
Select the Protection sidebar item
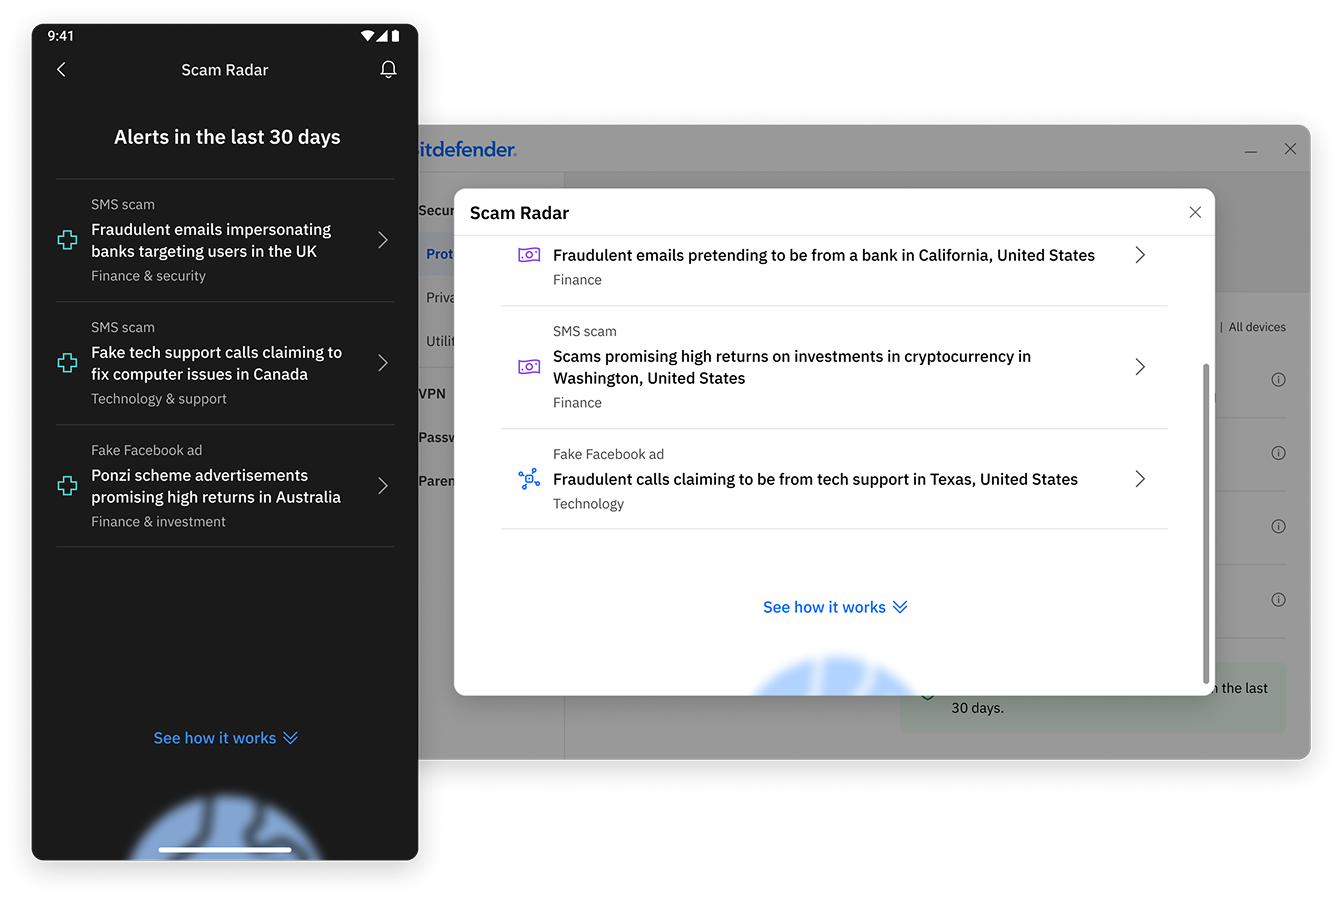coord(439,254)
